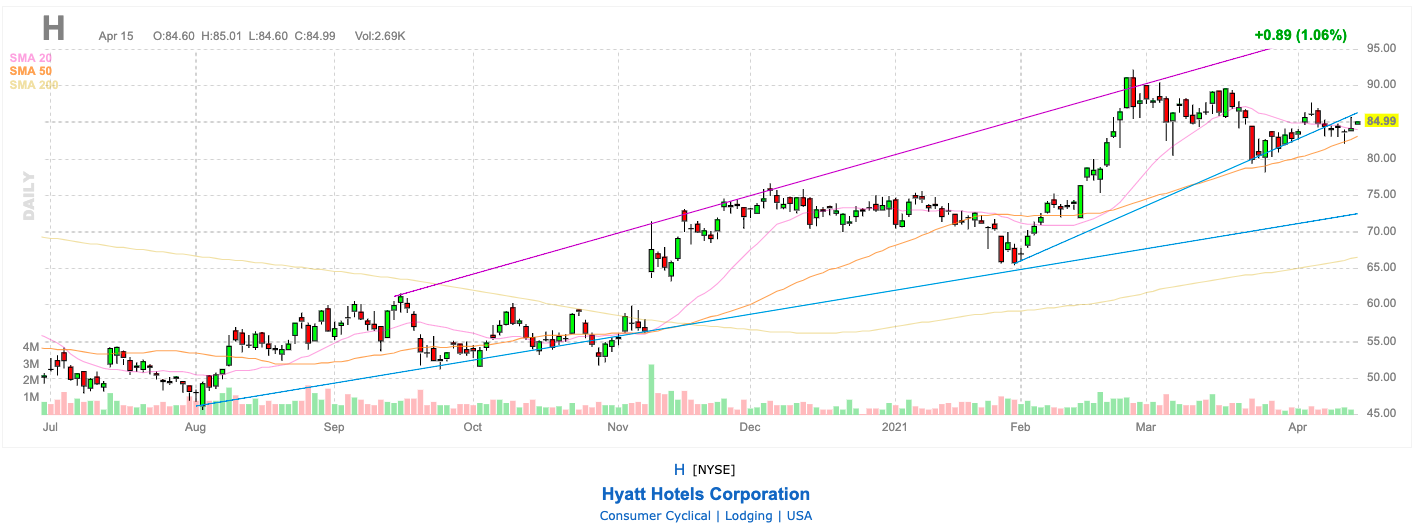1416x525 pixels.
Task: Open the Consumer Cyclical sector link
Action: (654, 516)
